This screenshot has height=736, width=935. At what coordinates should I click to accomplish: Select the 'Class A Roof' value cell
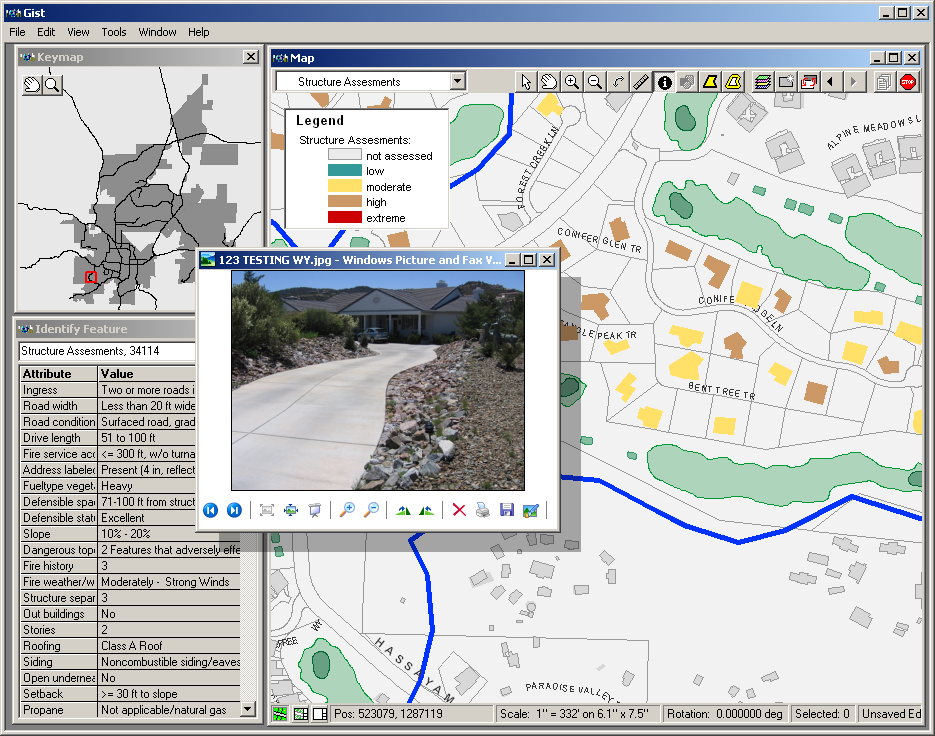(x=169, y=646)
